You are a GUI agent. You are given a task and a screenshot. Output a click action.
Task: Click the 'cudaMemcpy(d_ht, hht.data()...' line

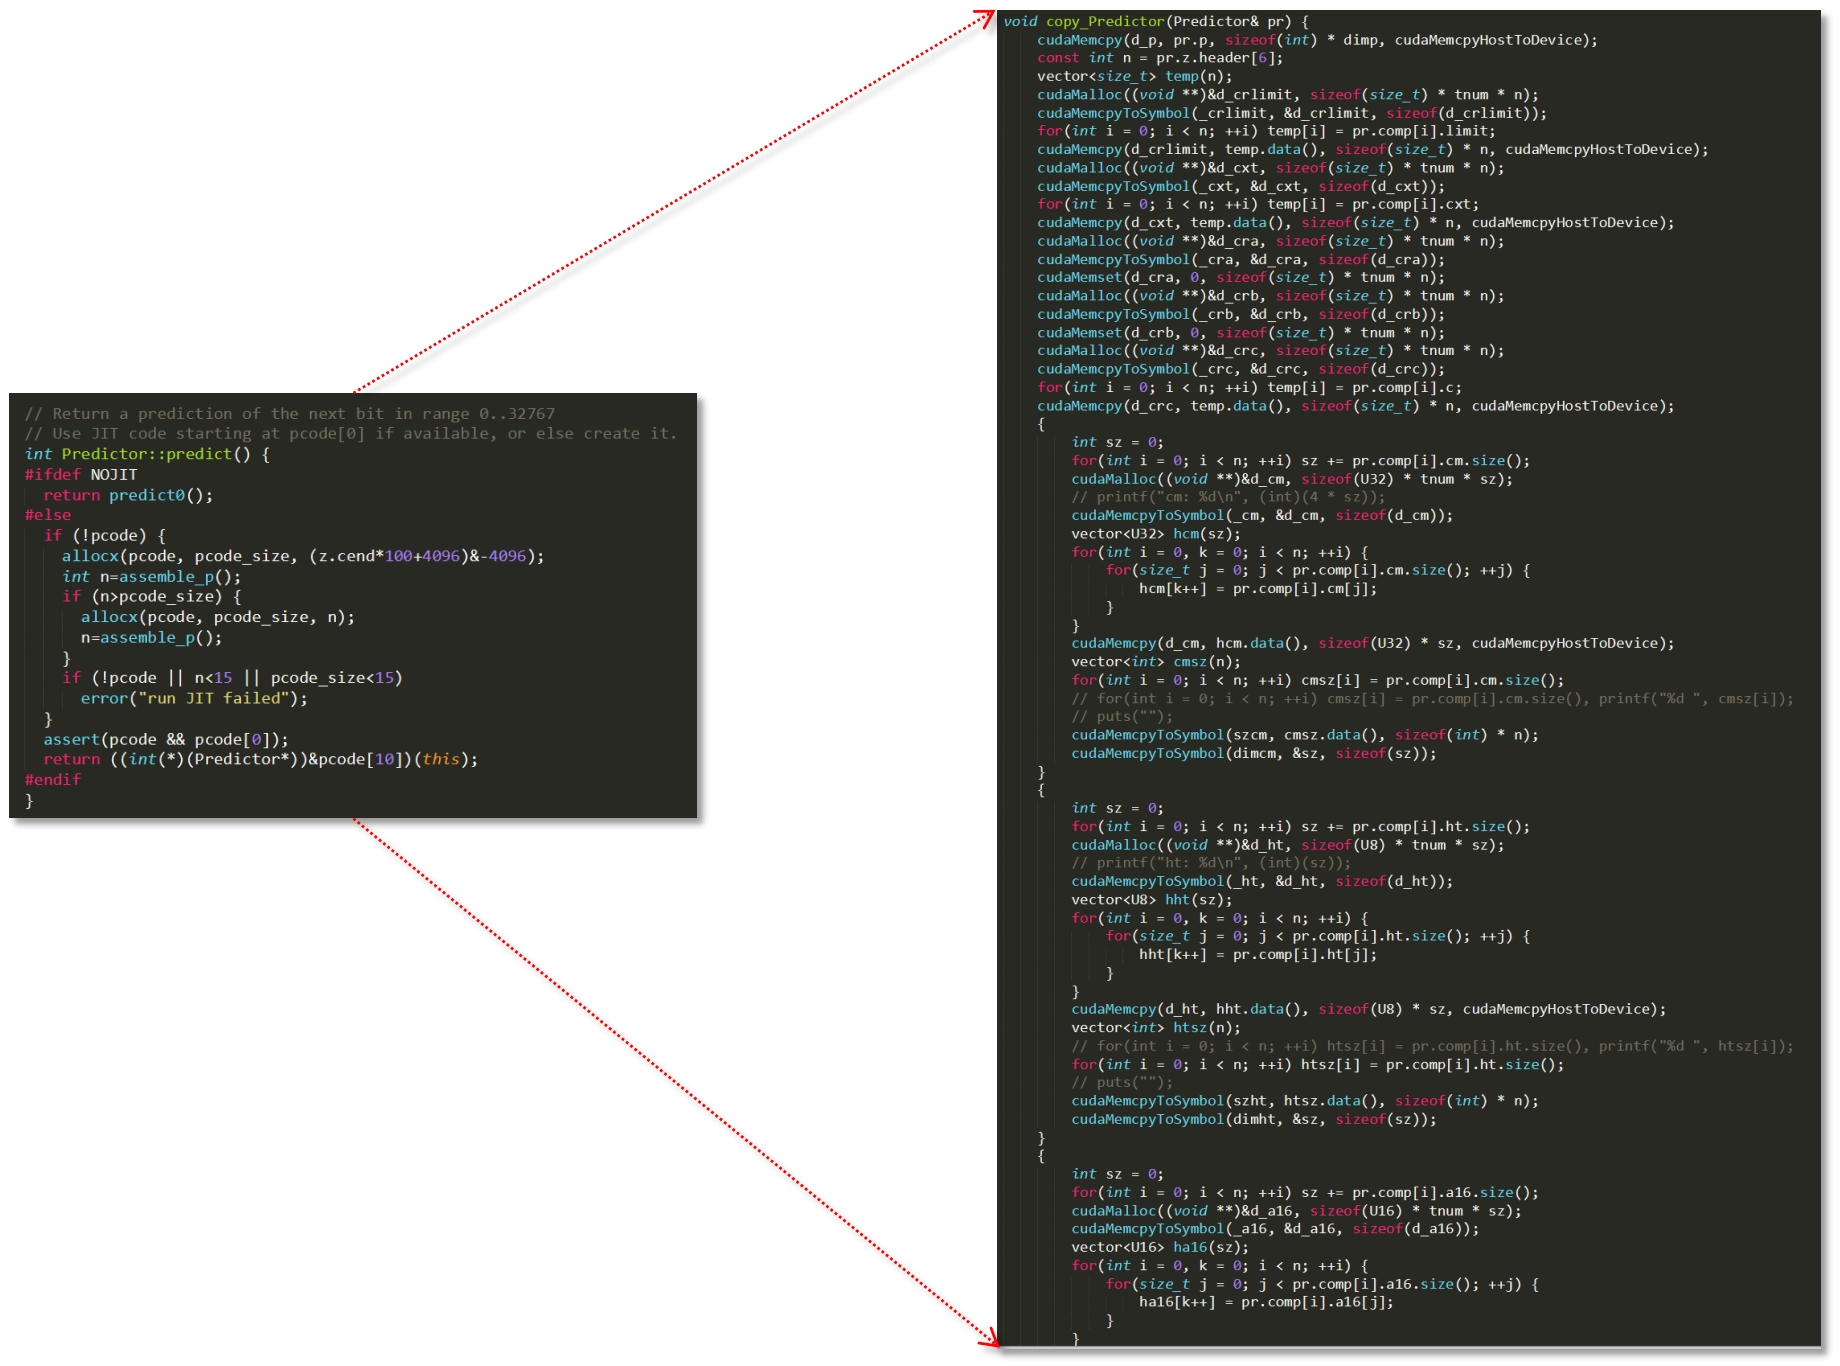tap(1369, 1010)
